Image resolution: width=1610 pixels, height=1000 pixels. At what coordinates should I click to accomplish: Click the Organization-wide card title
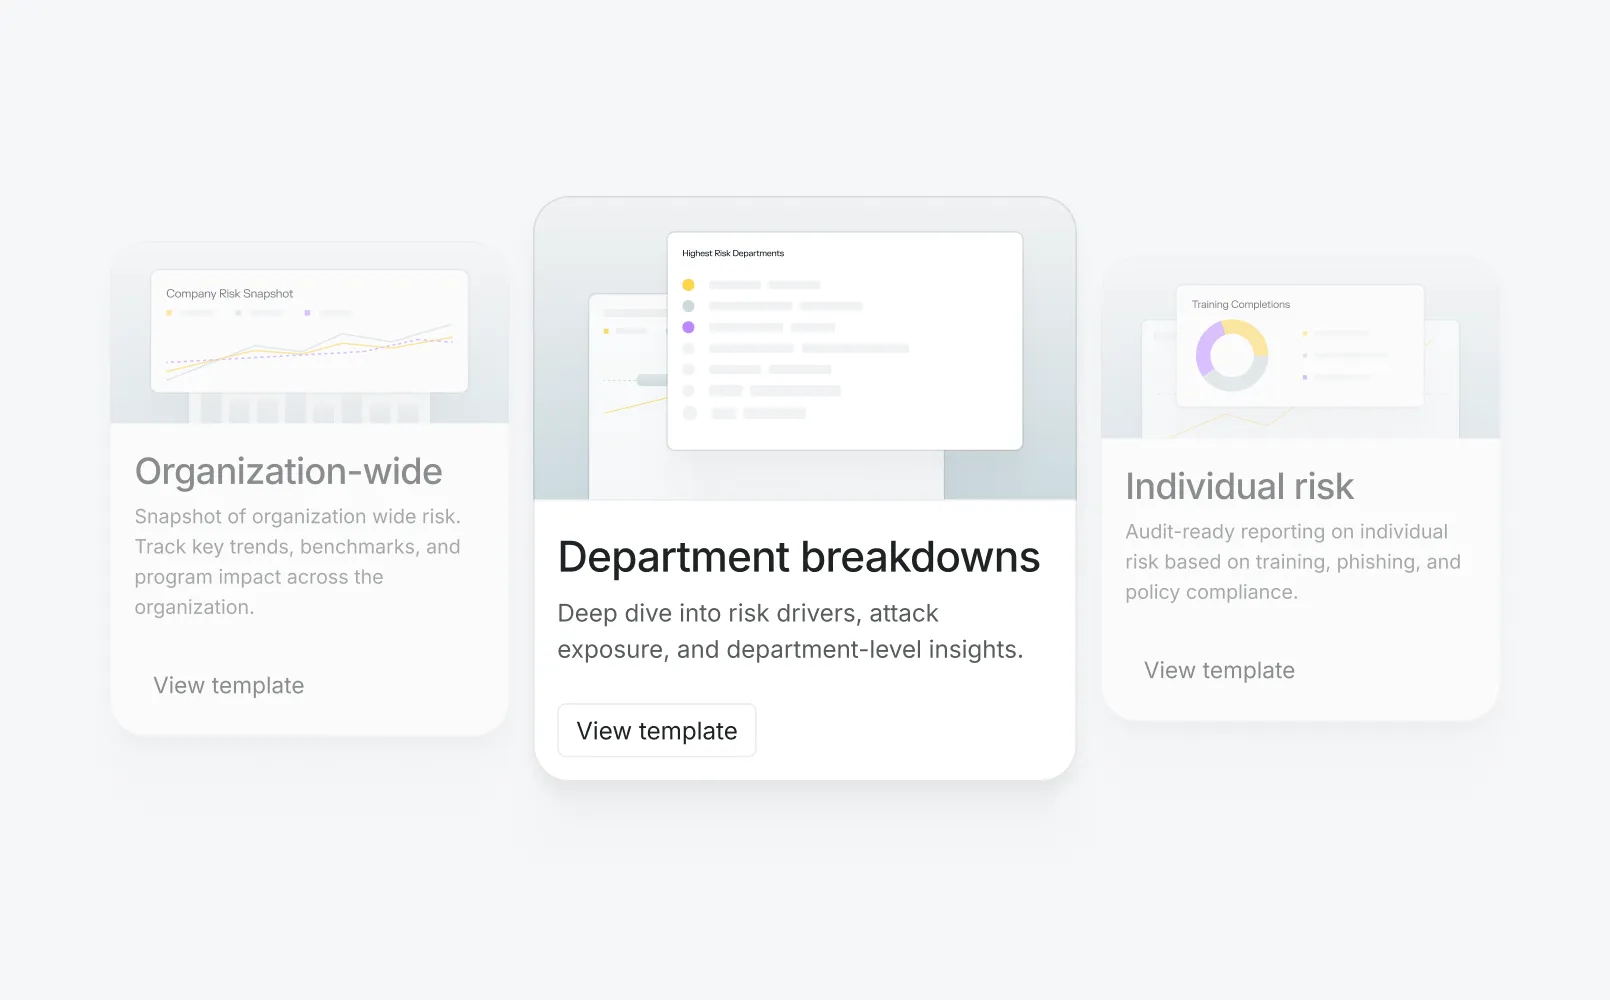pos(289,472)
